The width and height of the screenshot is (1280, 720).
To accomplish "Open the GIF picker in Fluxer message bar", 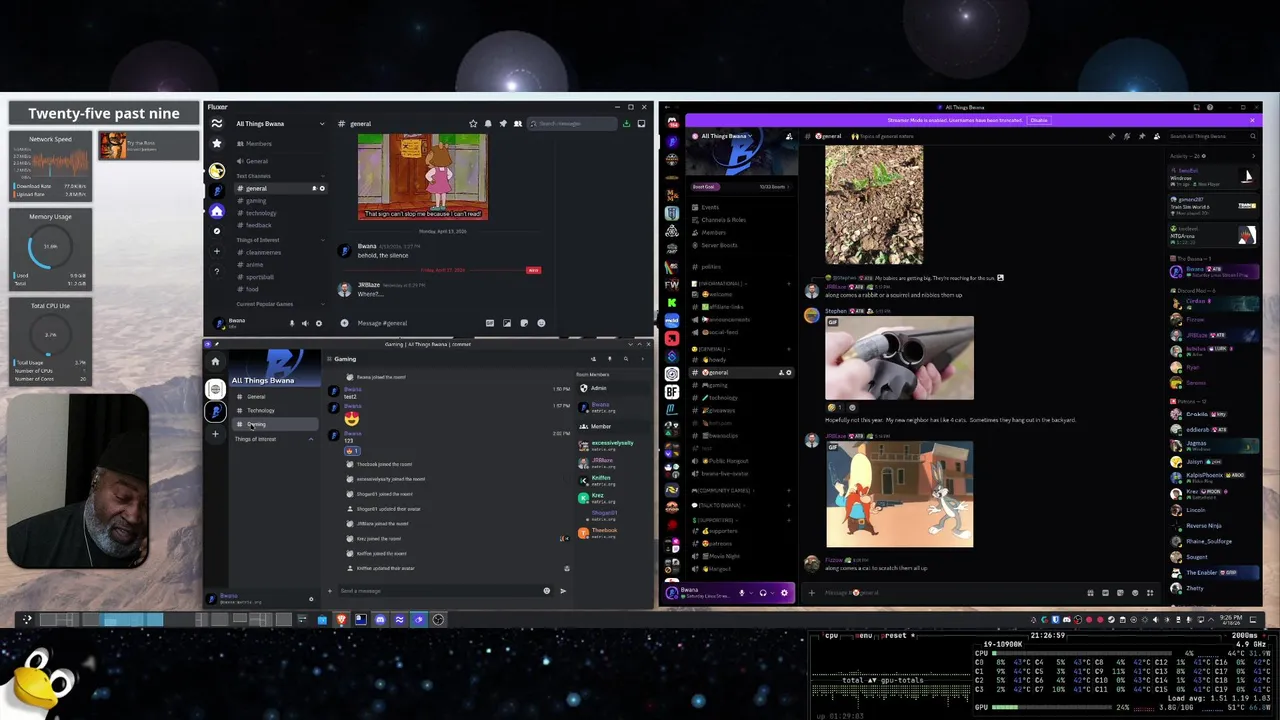I will 490,323.
